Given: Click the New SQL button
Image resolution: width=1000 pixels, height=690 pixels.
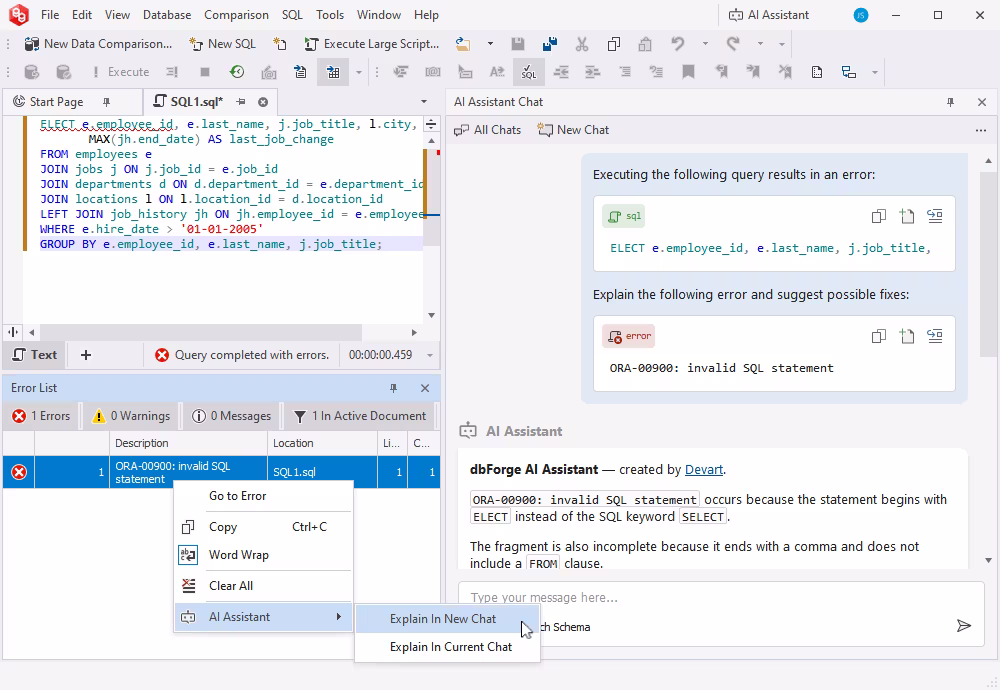Looking at the screenshot, I should 223,44.
